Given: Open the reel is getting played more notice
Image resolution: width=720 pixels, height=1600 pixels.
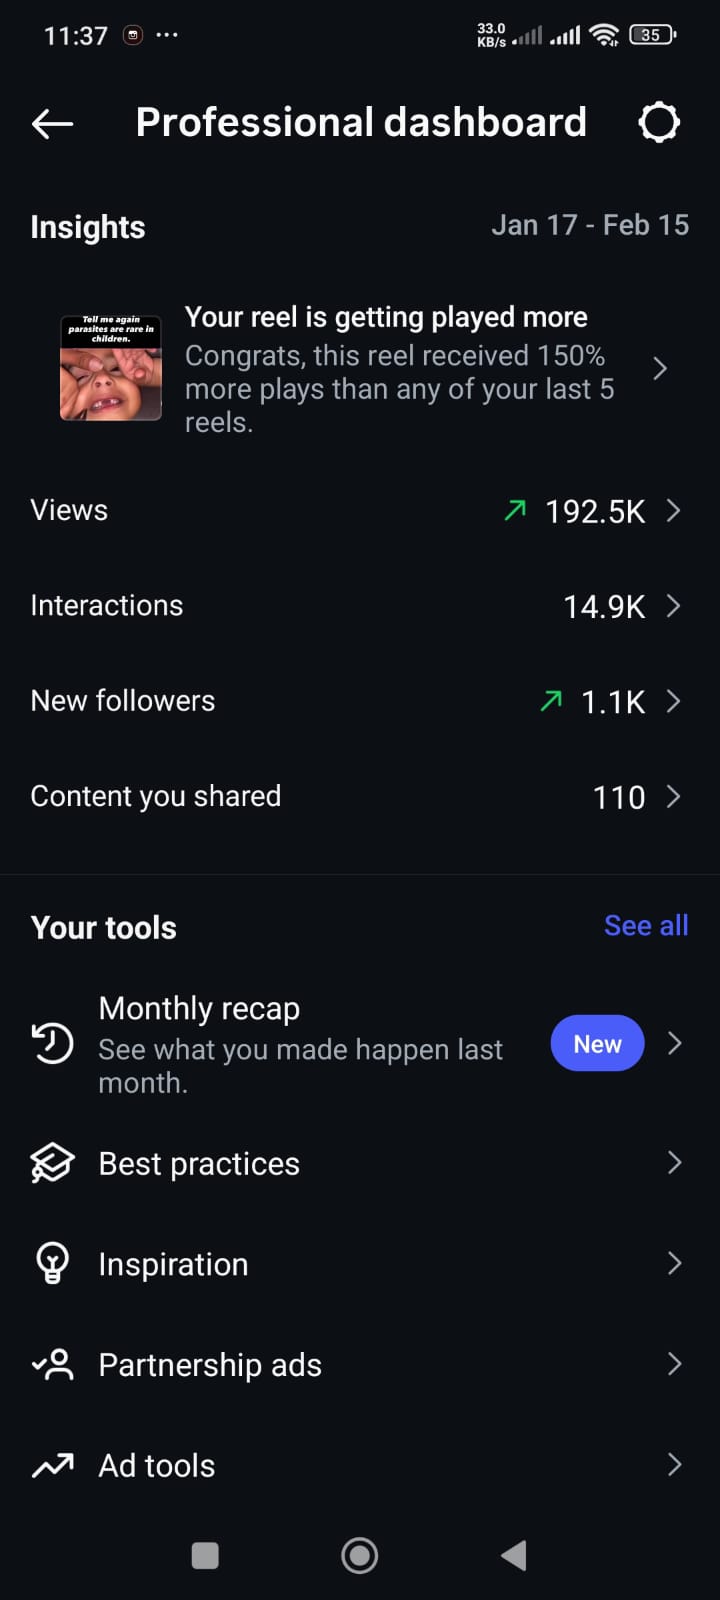Looking at the screenshot, I should (x=400, y=369).
